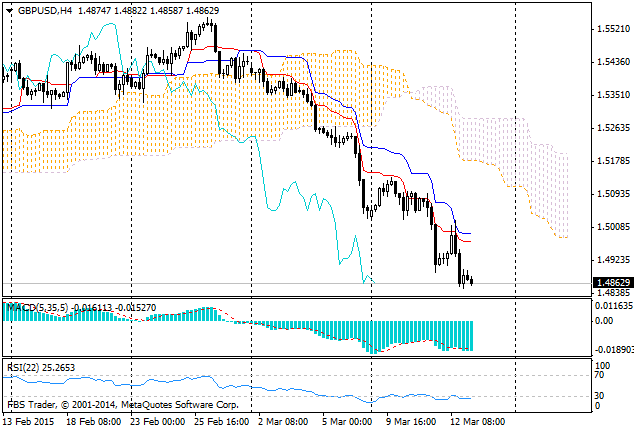Click the MACD scale value -0.018903
The height and width of the screenshot is (430, 634).
[x=613, y=350]
